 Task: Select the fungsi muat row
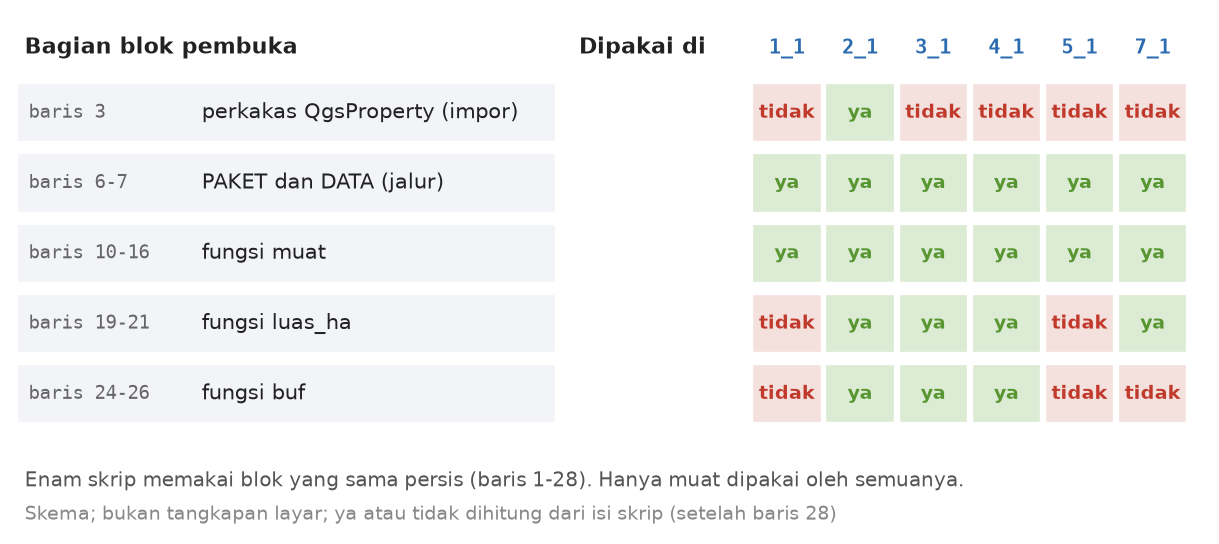pyautogui.click(x=286, y=253)
